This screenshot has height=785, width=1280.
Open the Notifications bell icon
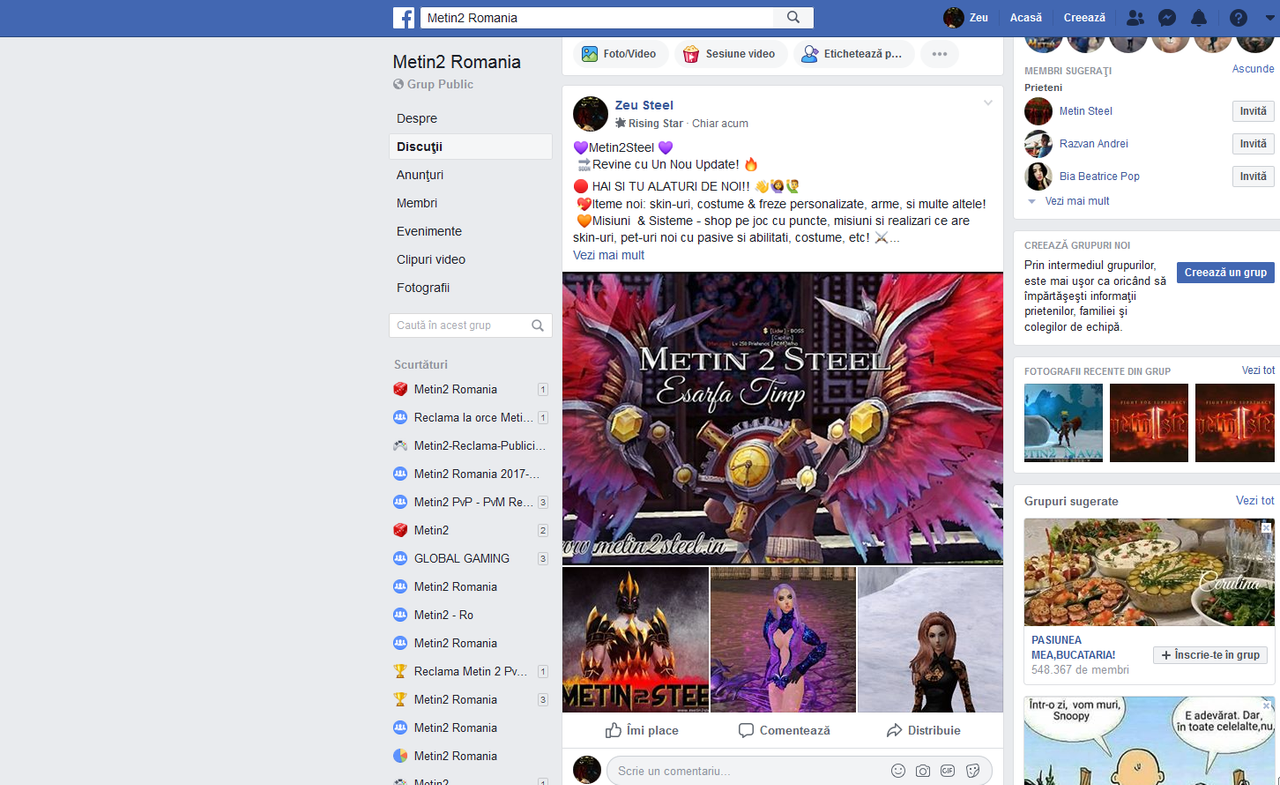(1200, 17)
